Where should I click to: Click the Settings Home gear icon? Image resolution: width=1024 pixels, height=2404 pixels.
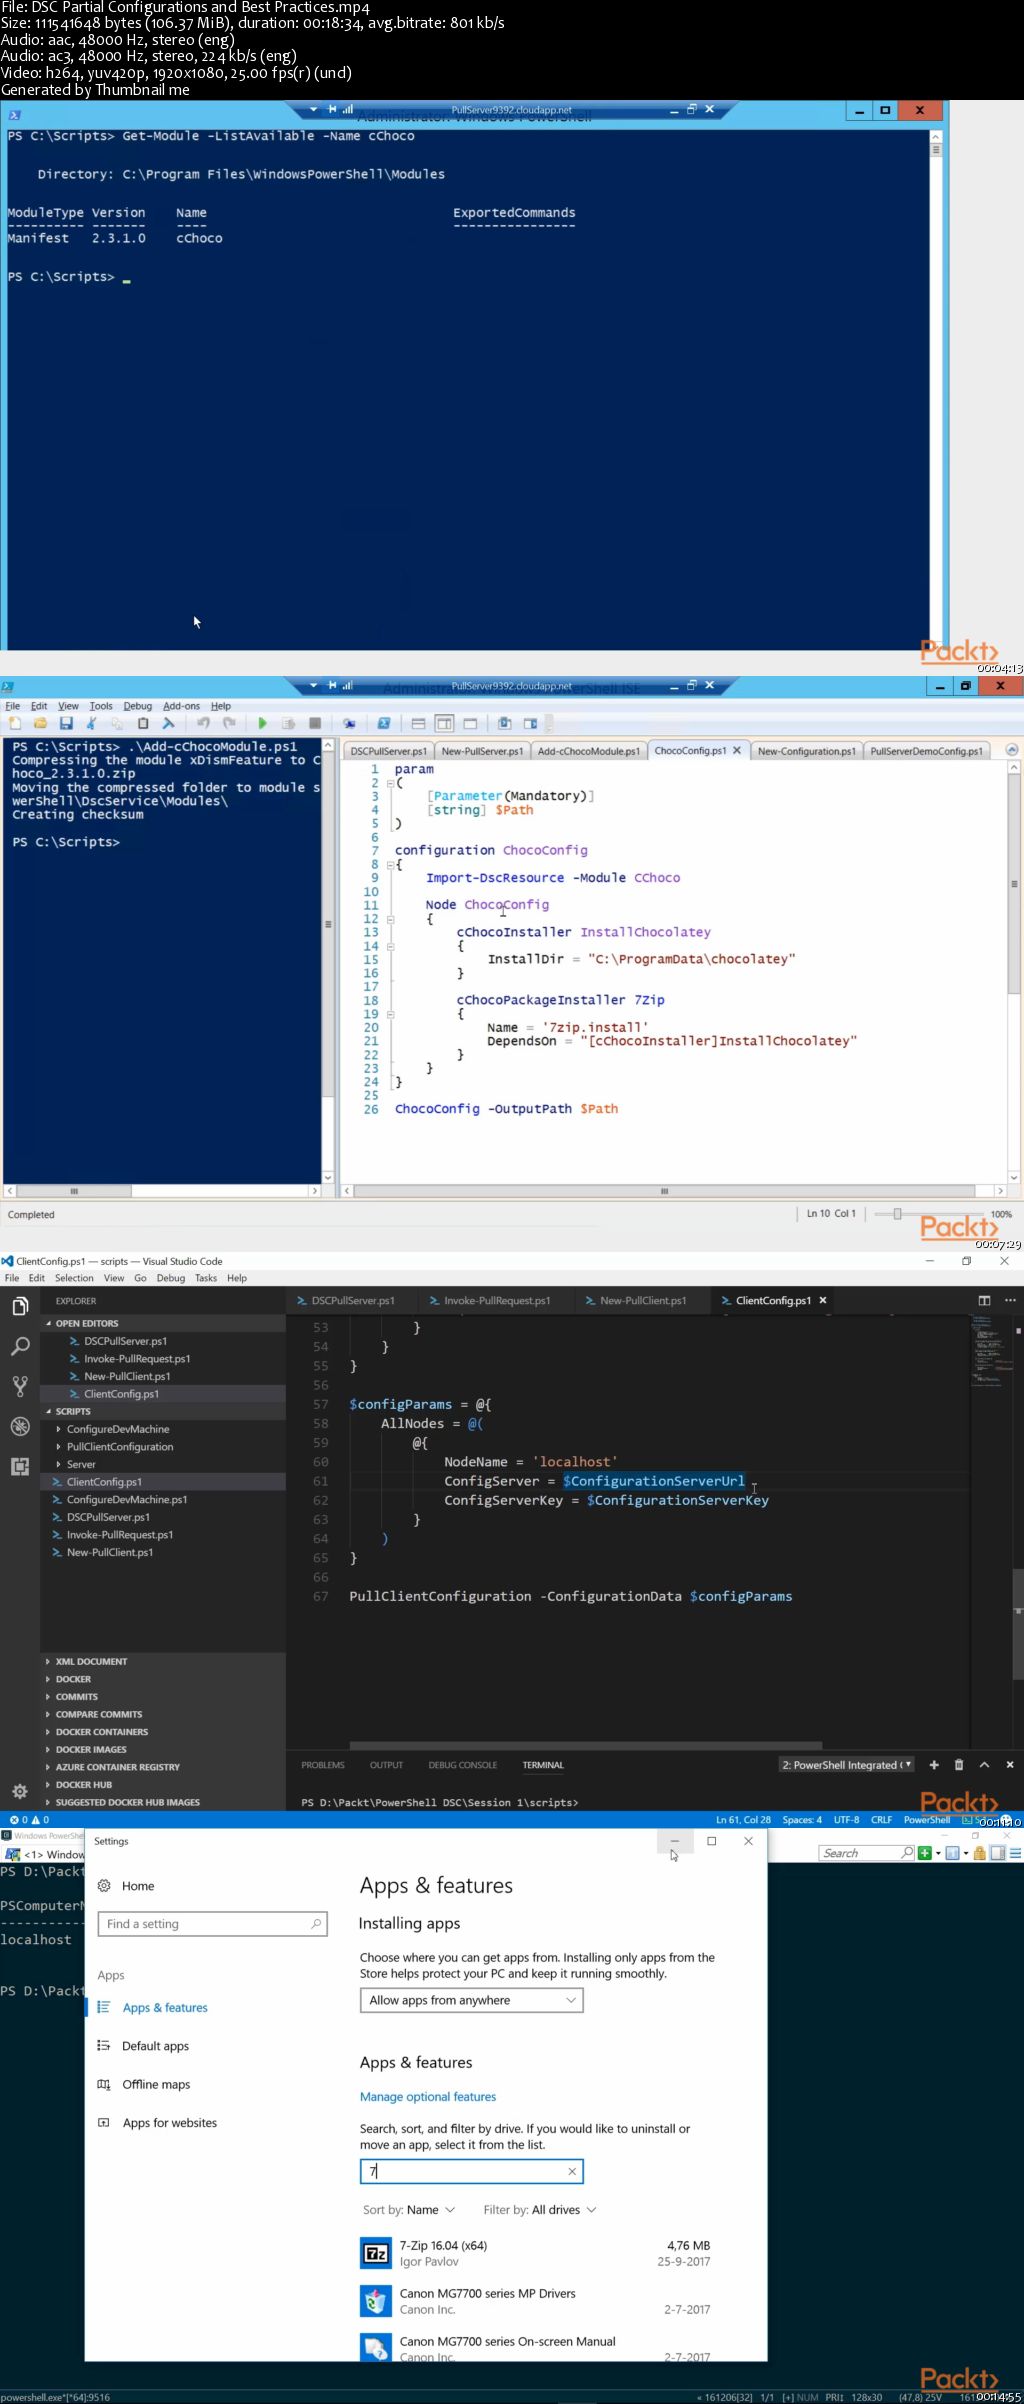[104, 1886]
